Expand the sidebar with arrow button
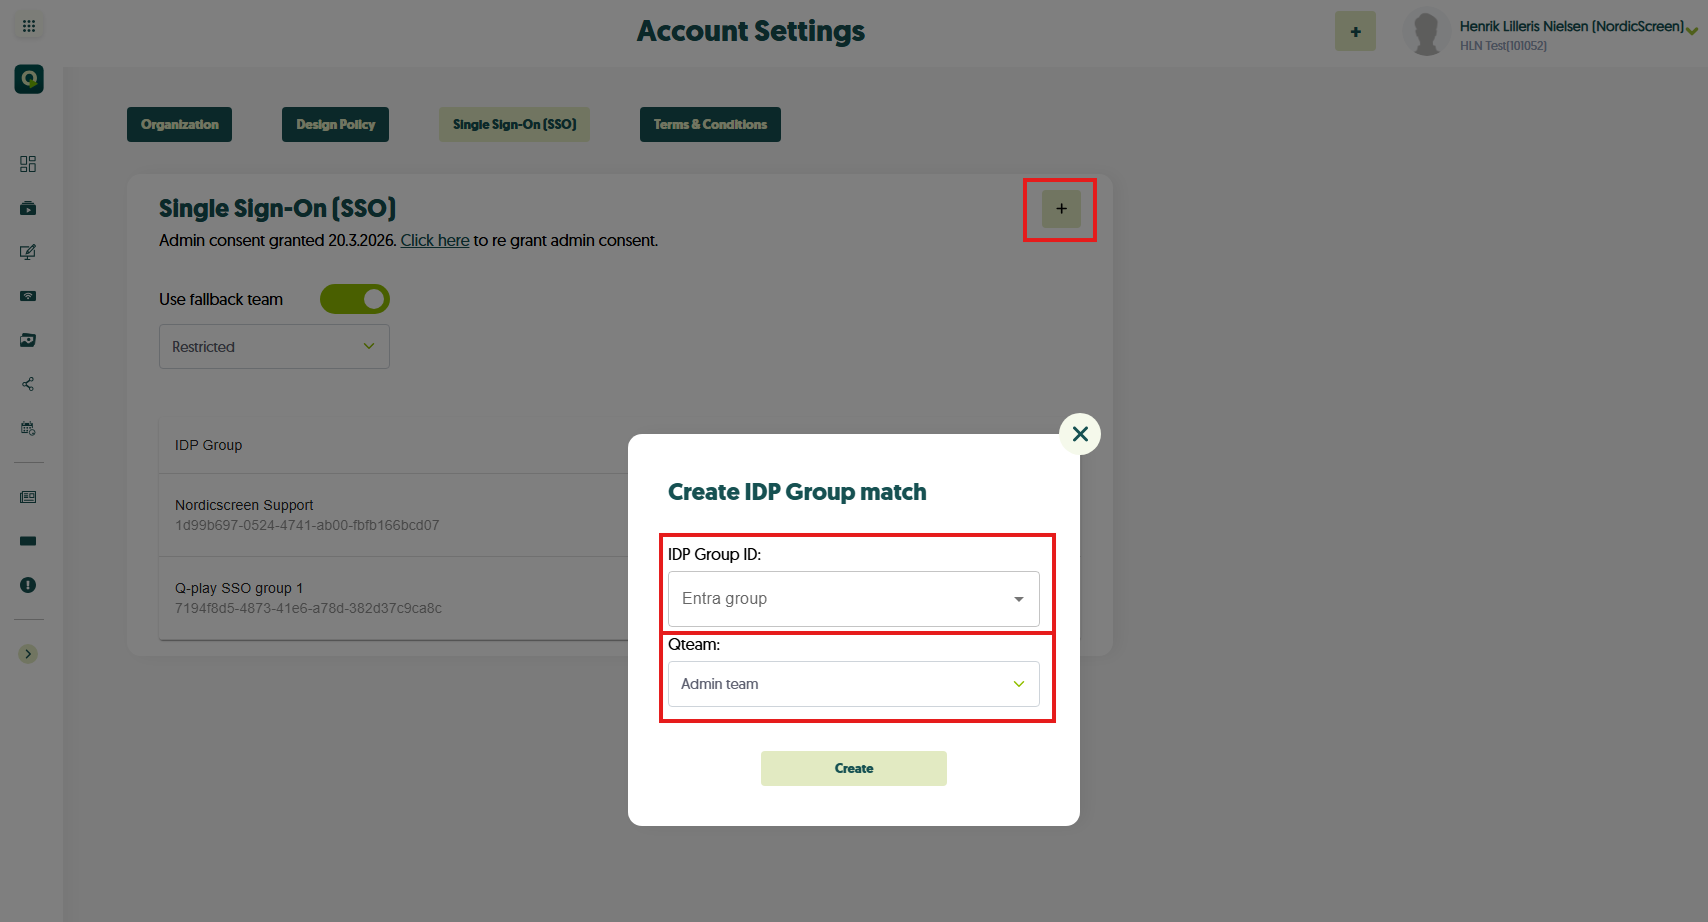The height and width of the screenshot is (922, 1708). pyautogui.click(x=28, y=654)
